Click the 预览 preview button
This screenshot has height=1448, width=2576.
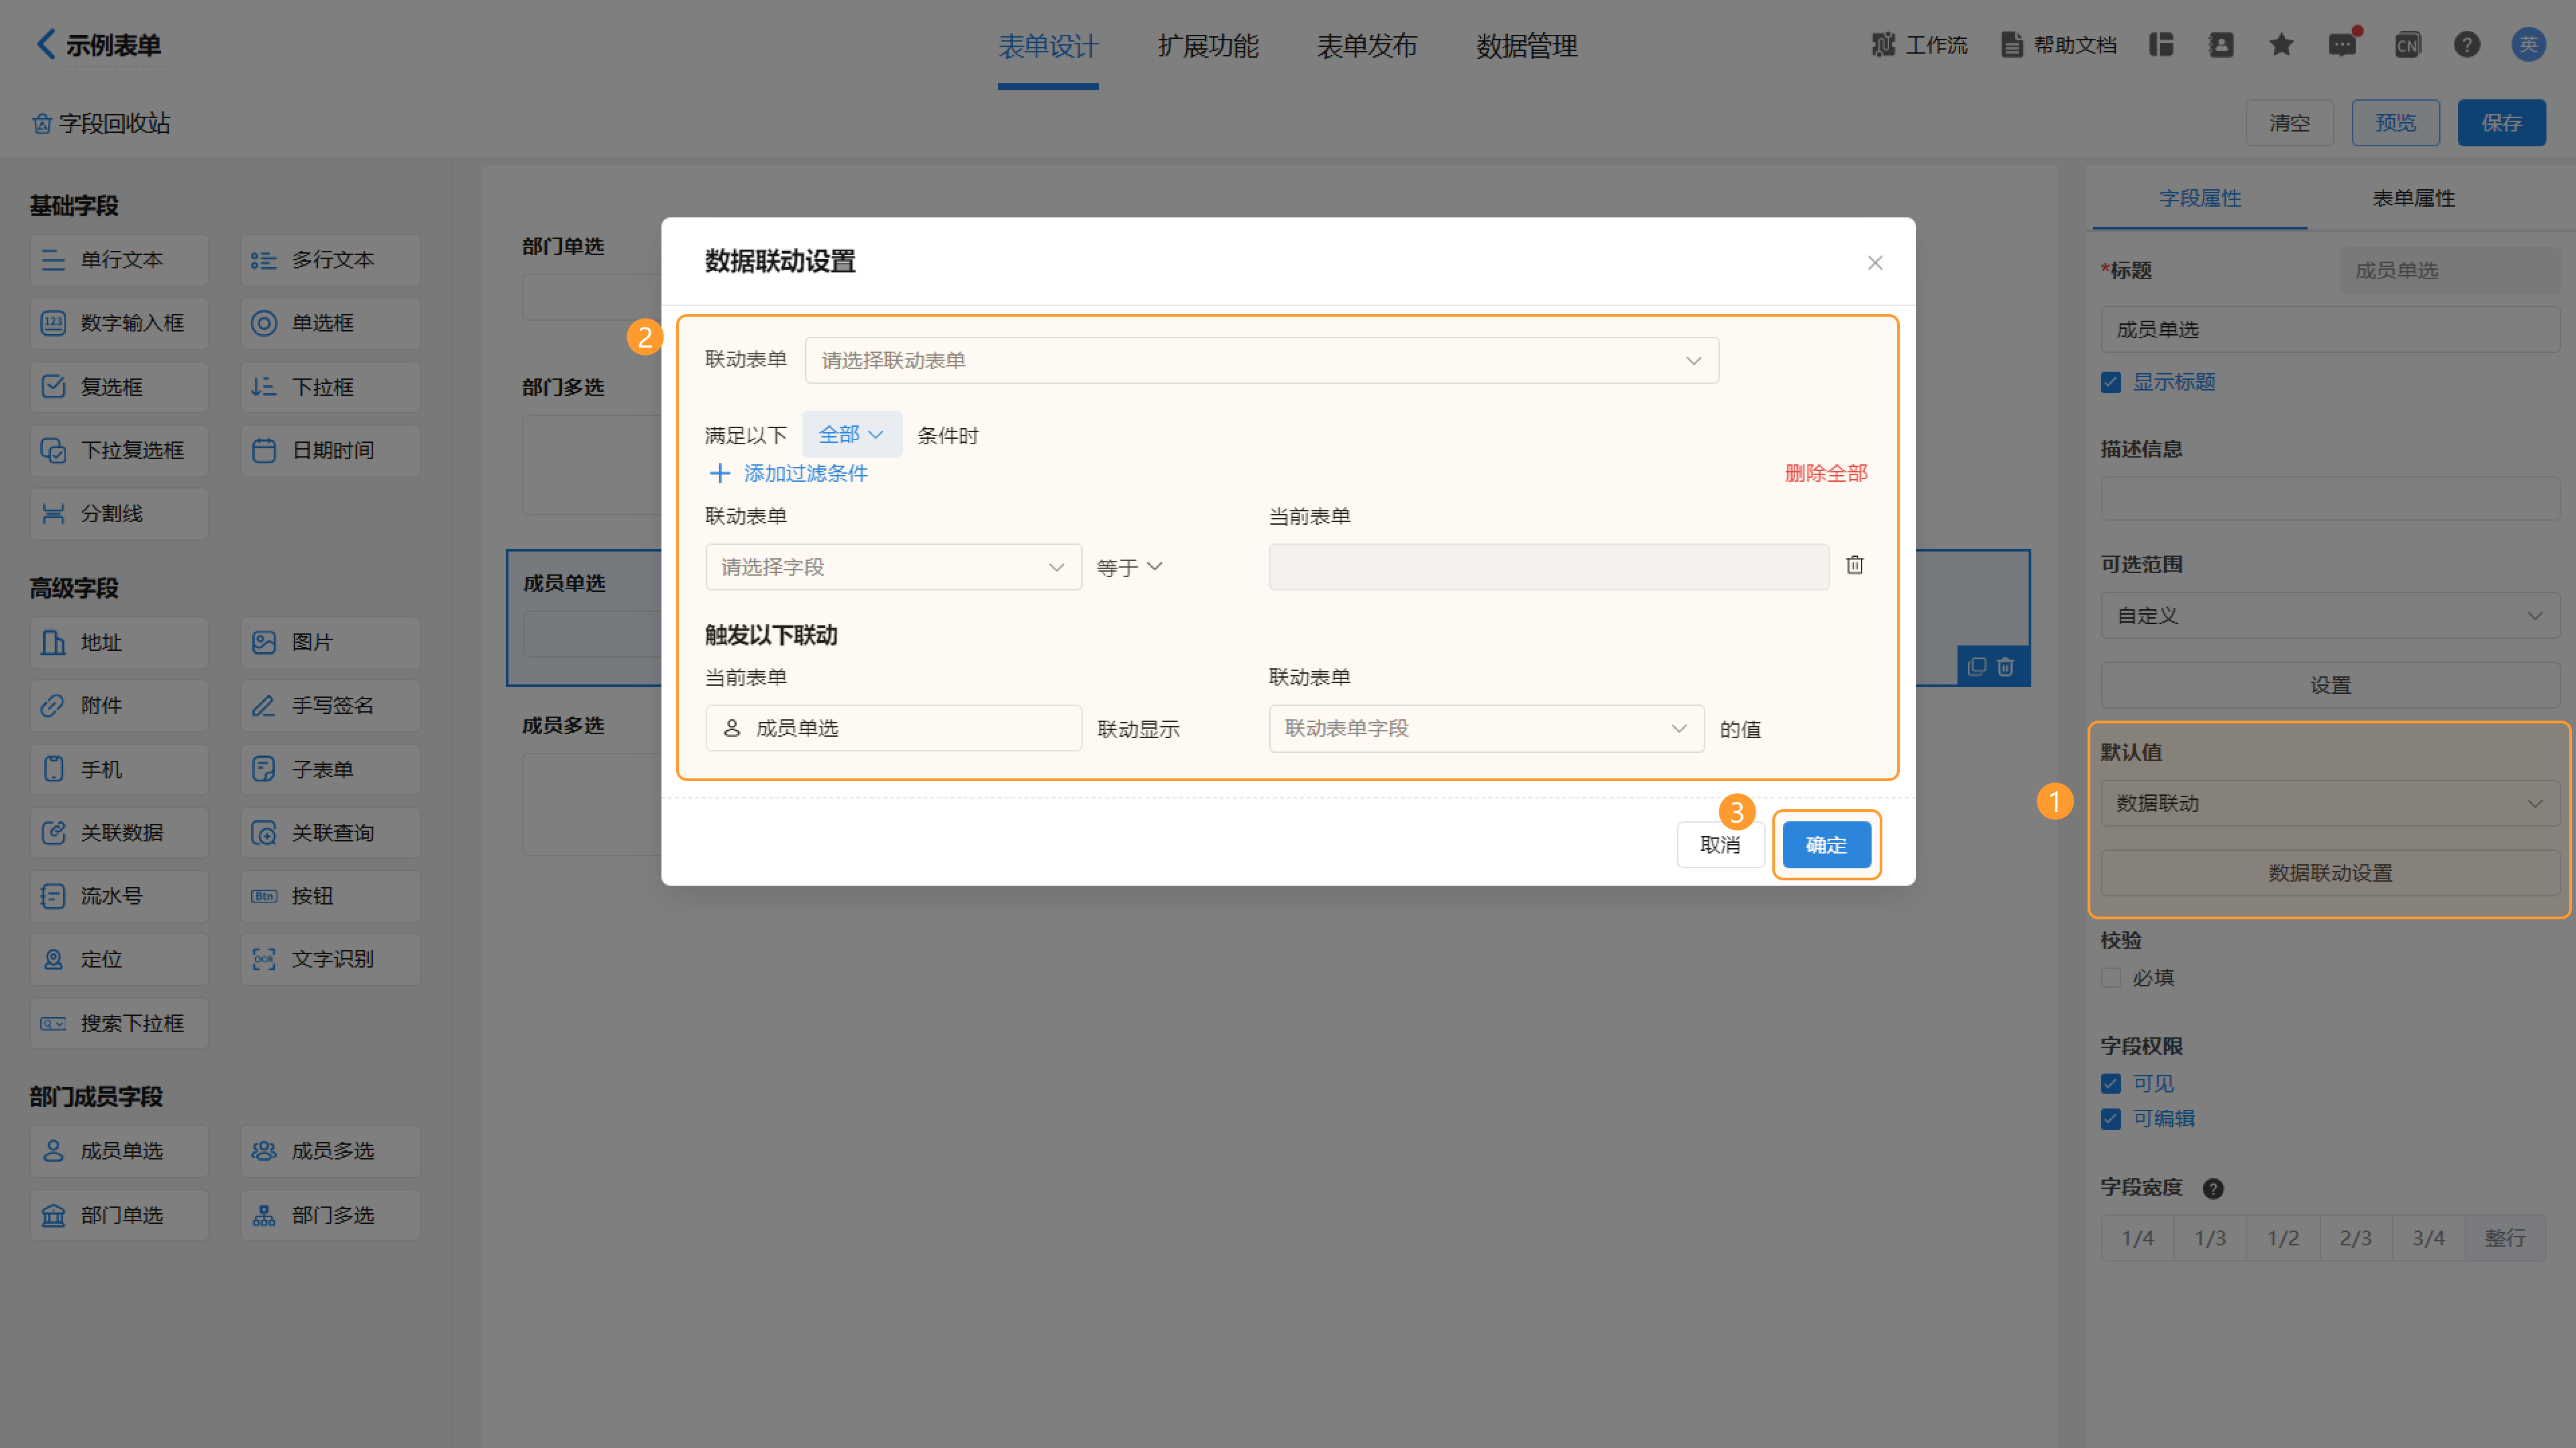2395,123
